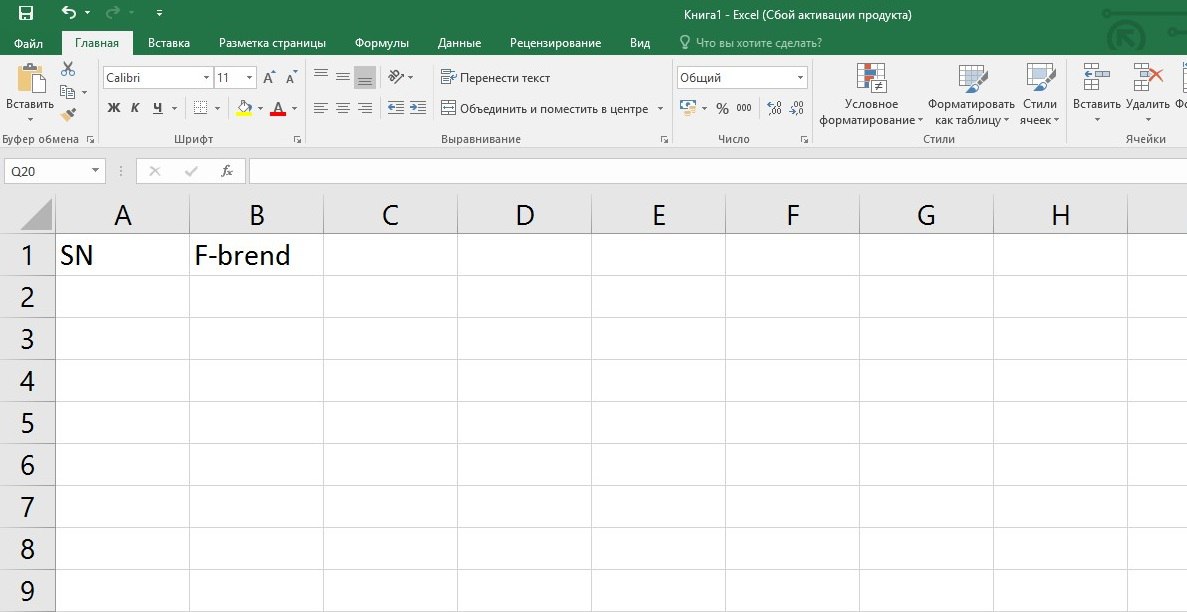Click the Что вы хотите сделать search box
Screen dimensions: 1187x612
click(759, 43)
